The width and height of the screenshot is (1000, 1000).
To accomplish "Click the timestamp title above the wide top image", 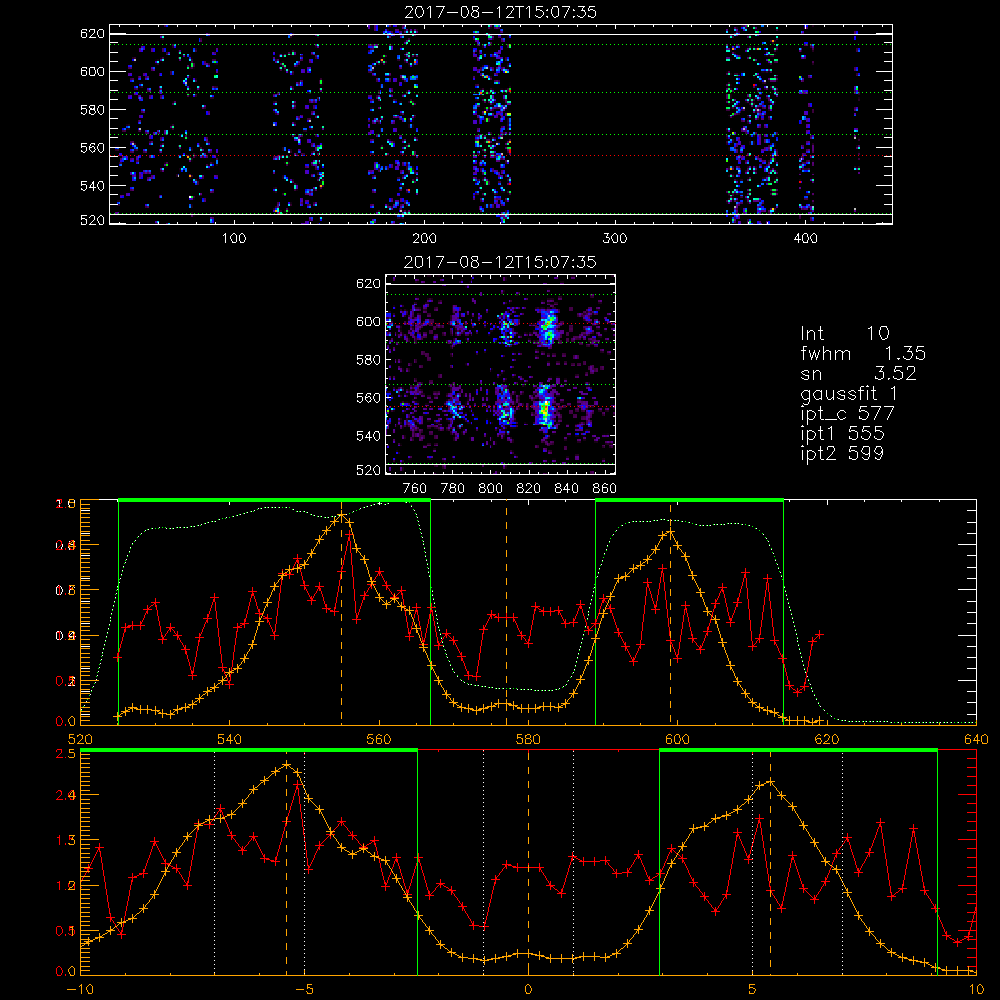I will [500, 12].
